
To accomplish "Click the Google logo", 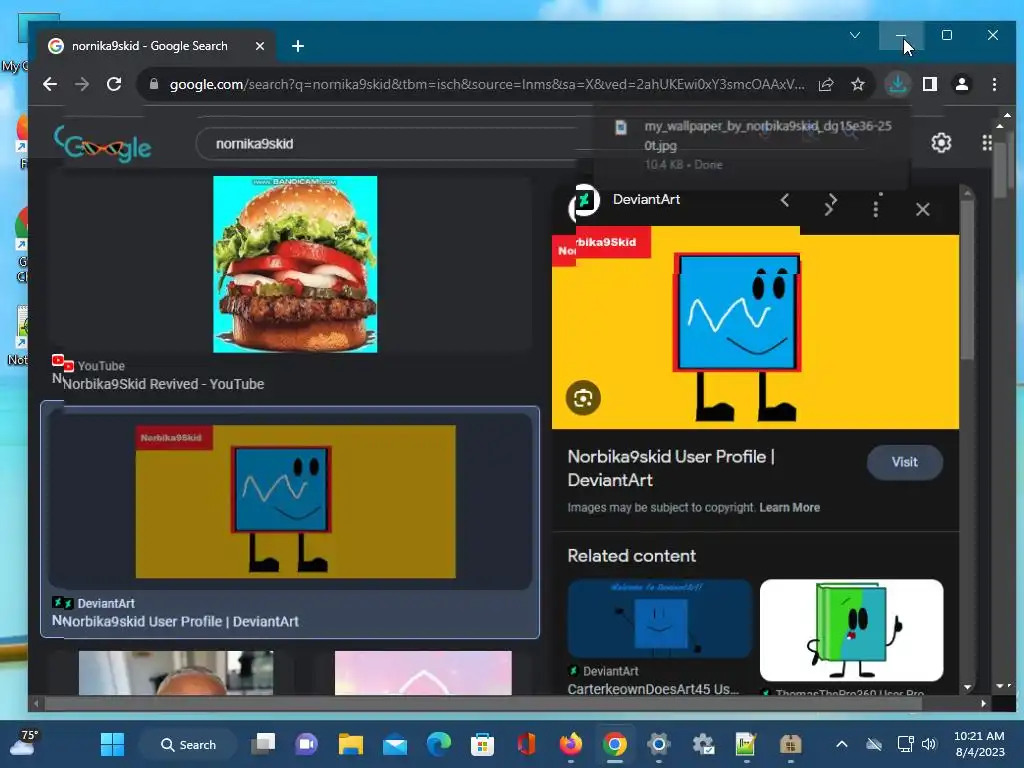I will pos(103,144).
